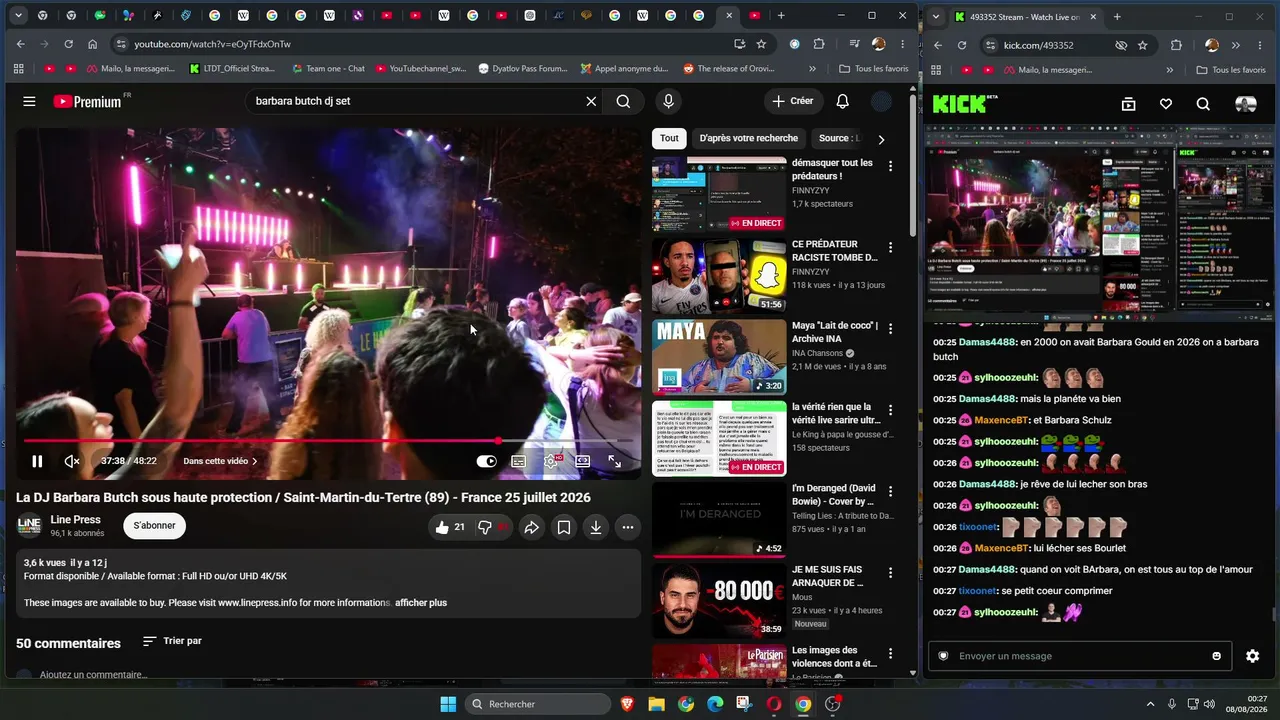This screenshot has width=1280, height=720.
Task: Open Brave browser from taskbar
Action: pyautogui.click(x=627, y=704)
